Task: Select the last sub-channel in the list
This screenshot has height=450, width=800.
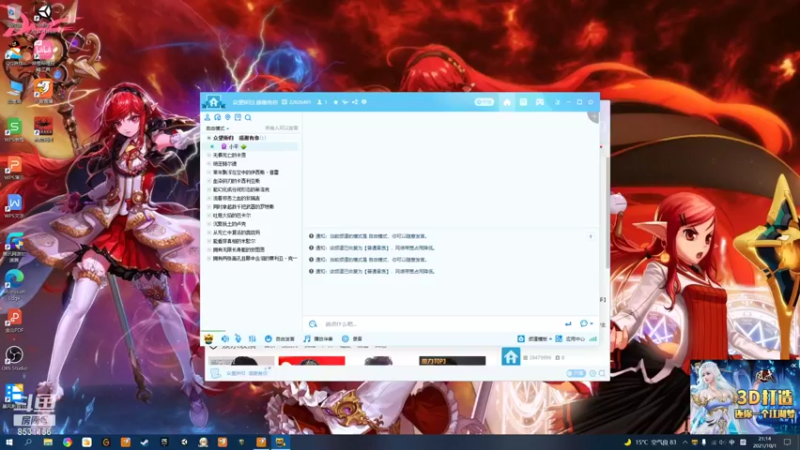Action: point(255,258)
